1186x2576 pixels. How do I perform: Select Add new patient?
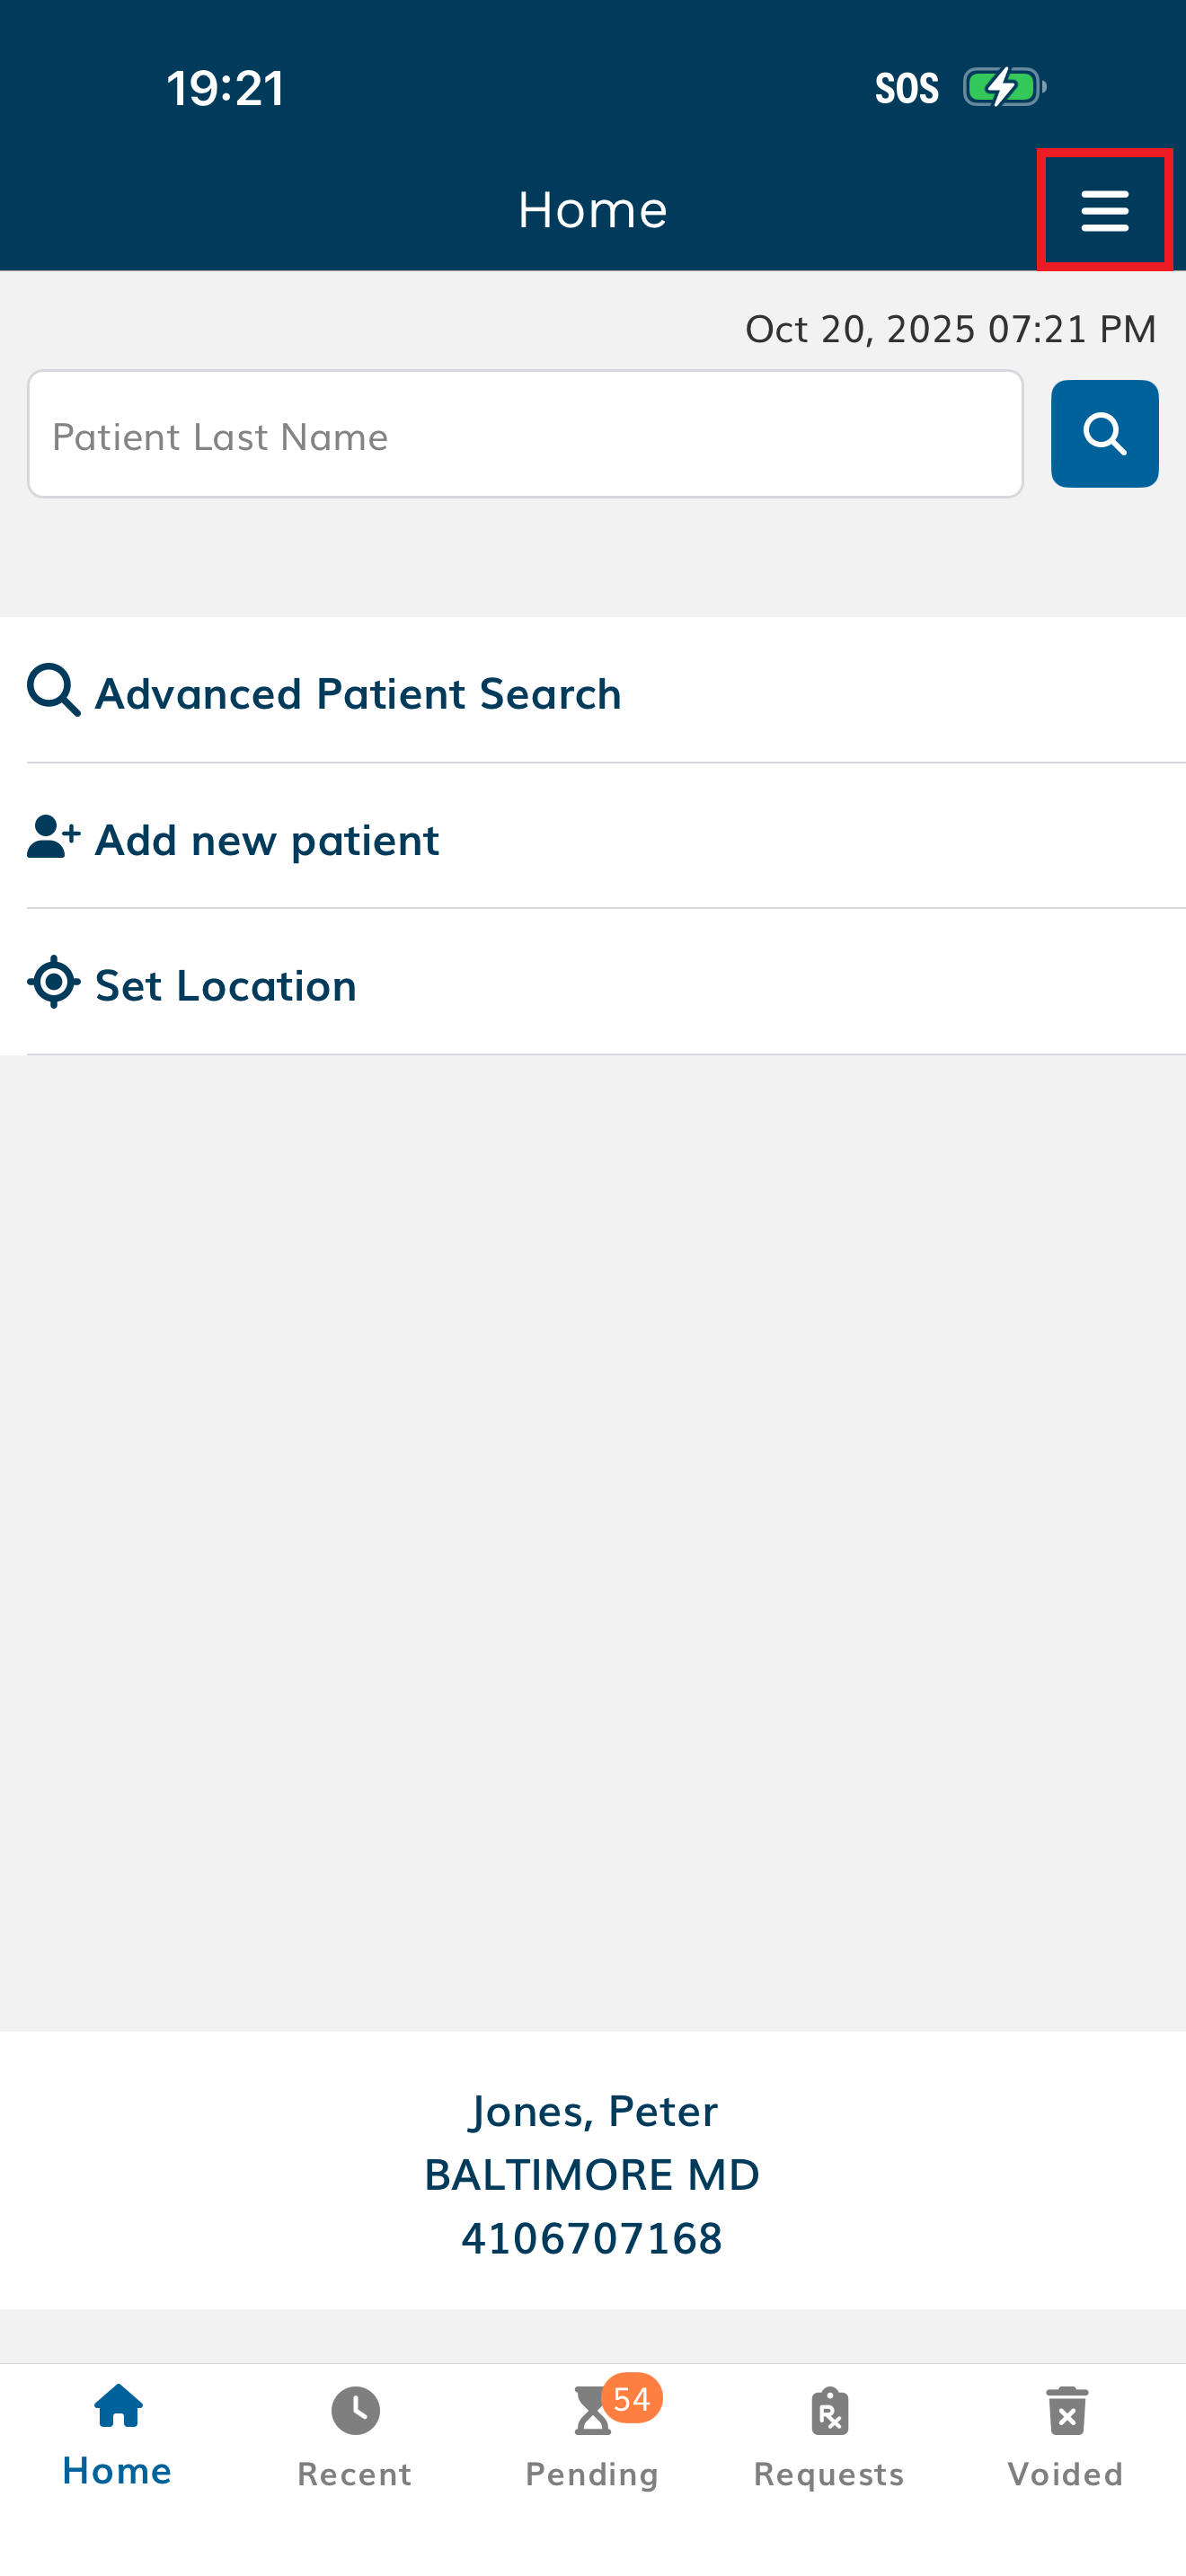[267, 840]
